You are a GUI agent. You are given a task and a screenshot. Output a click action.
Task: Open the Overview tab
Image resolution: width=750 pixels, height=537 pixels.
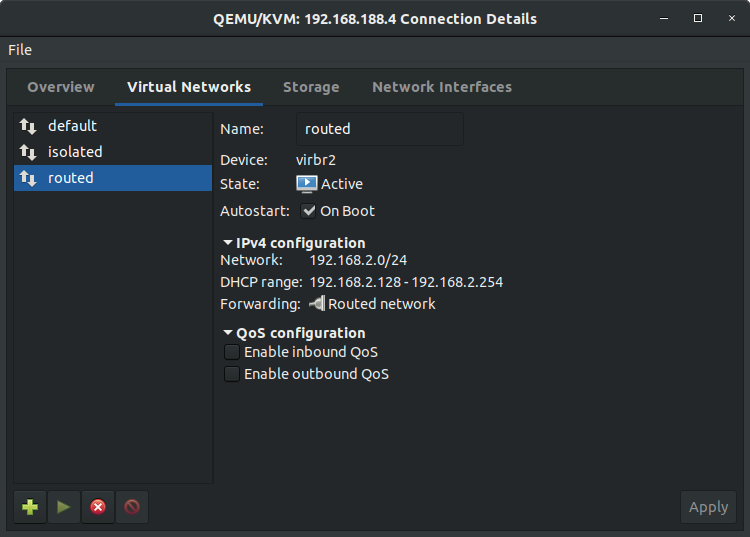click(x=61, y=87)
